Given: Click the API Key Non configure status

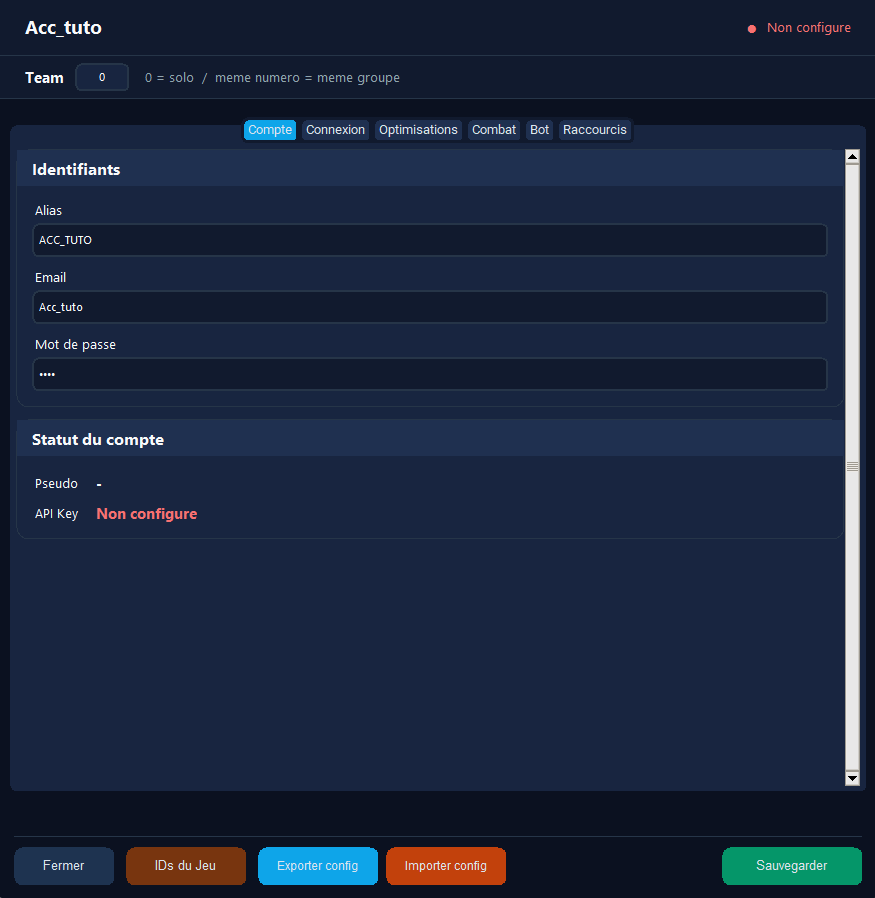Looking at the screenshot, I should click(147, 514).
